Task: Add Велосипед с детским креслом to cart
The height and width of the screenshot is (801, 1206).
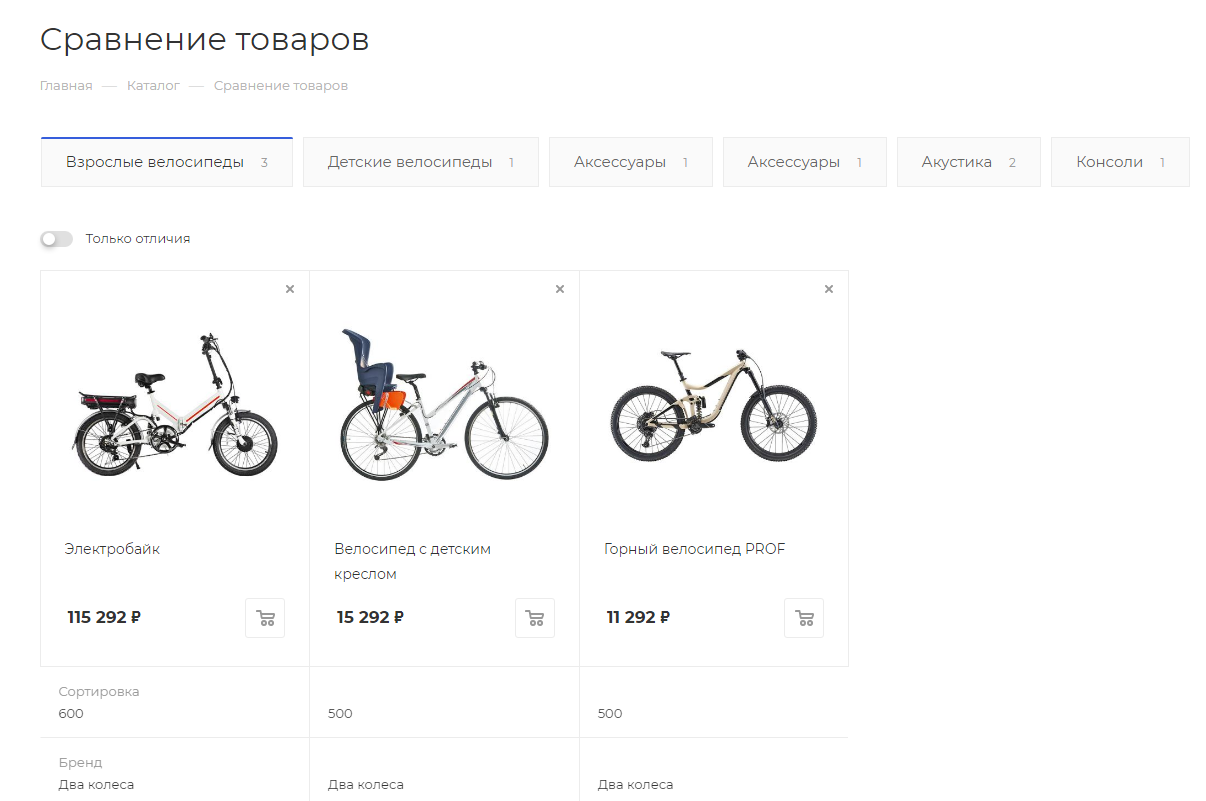Action: 535,618
